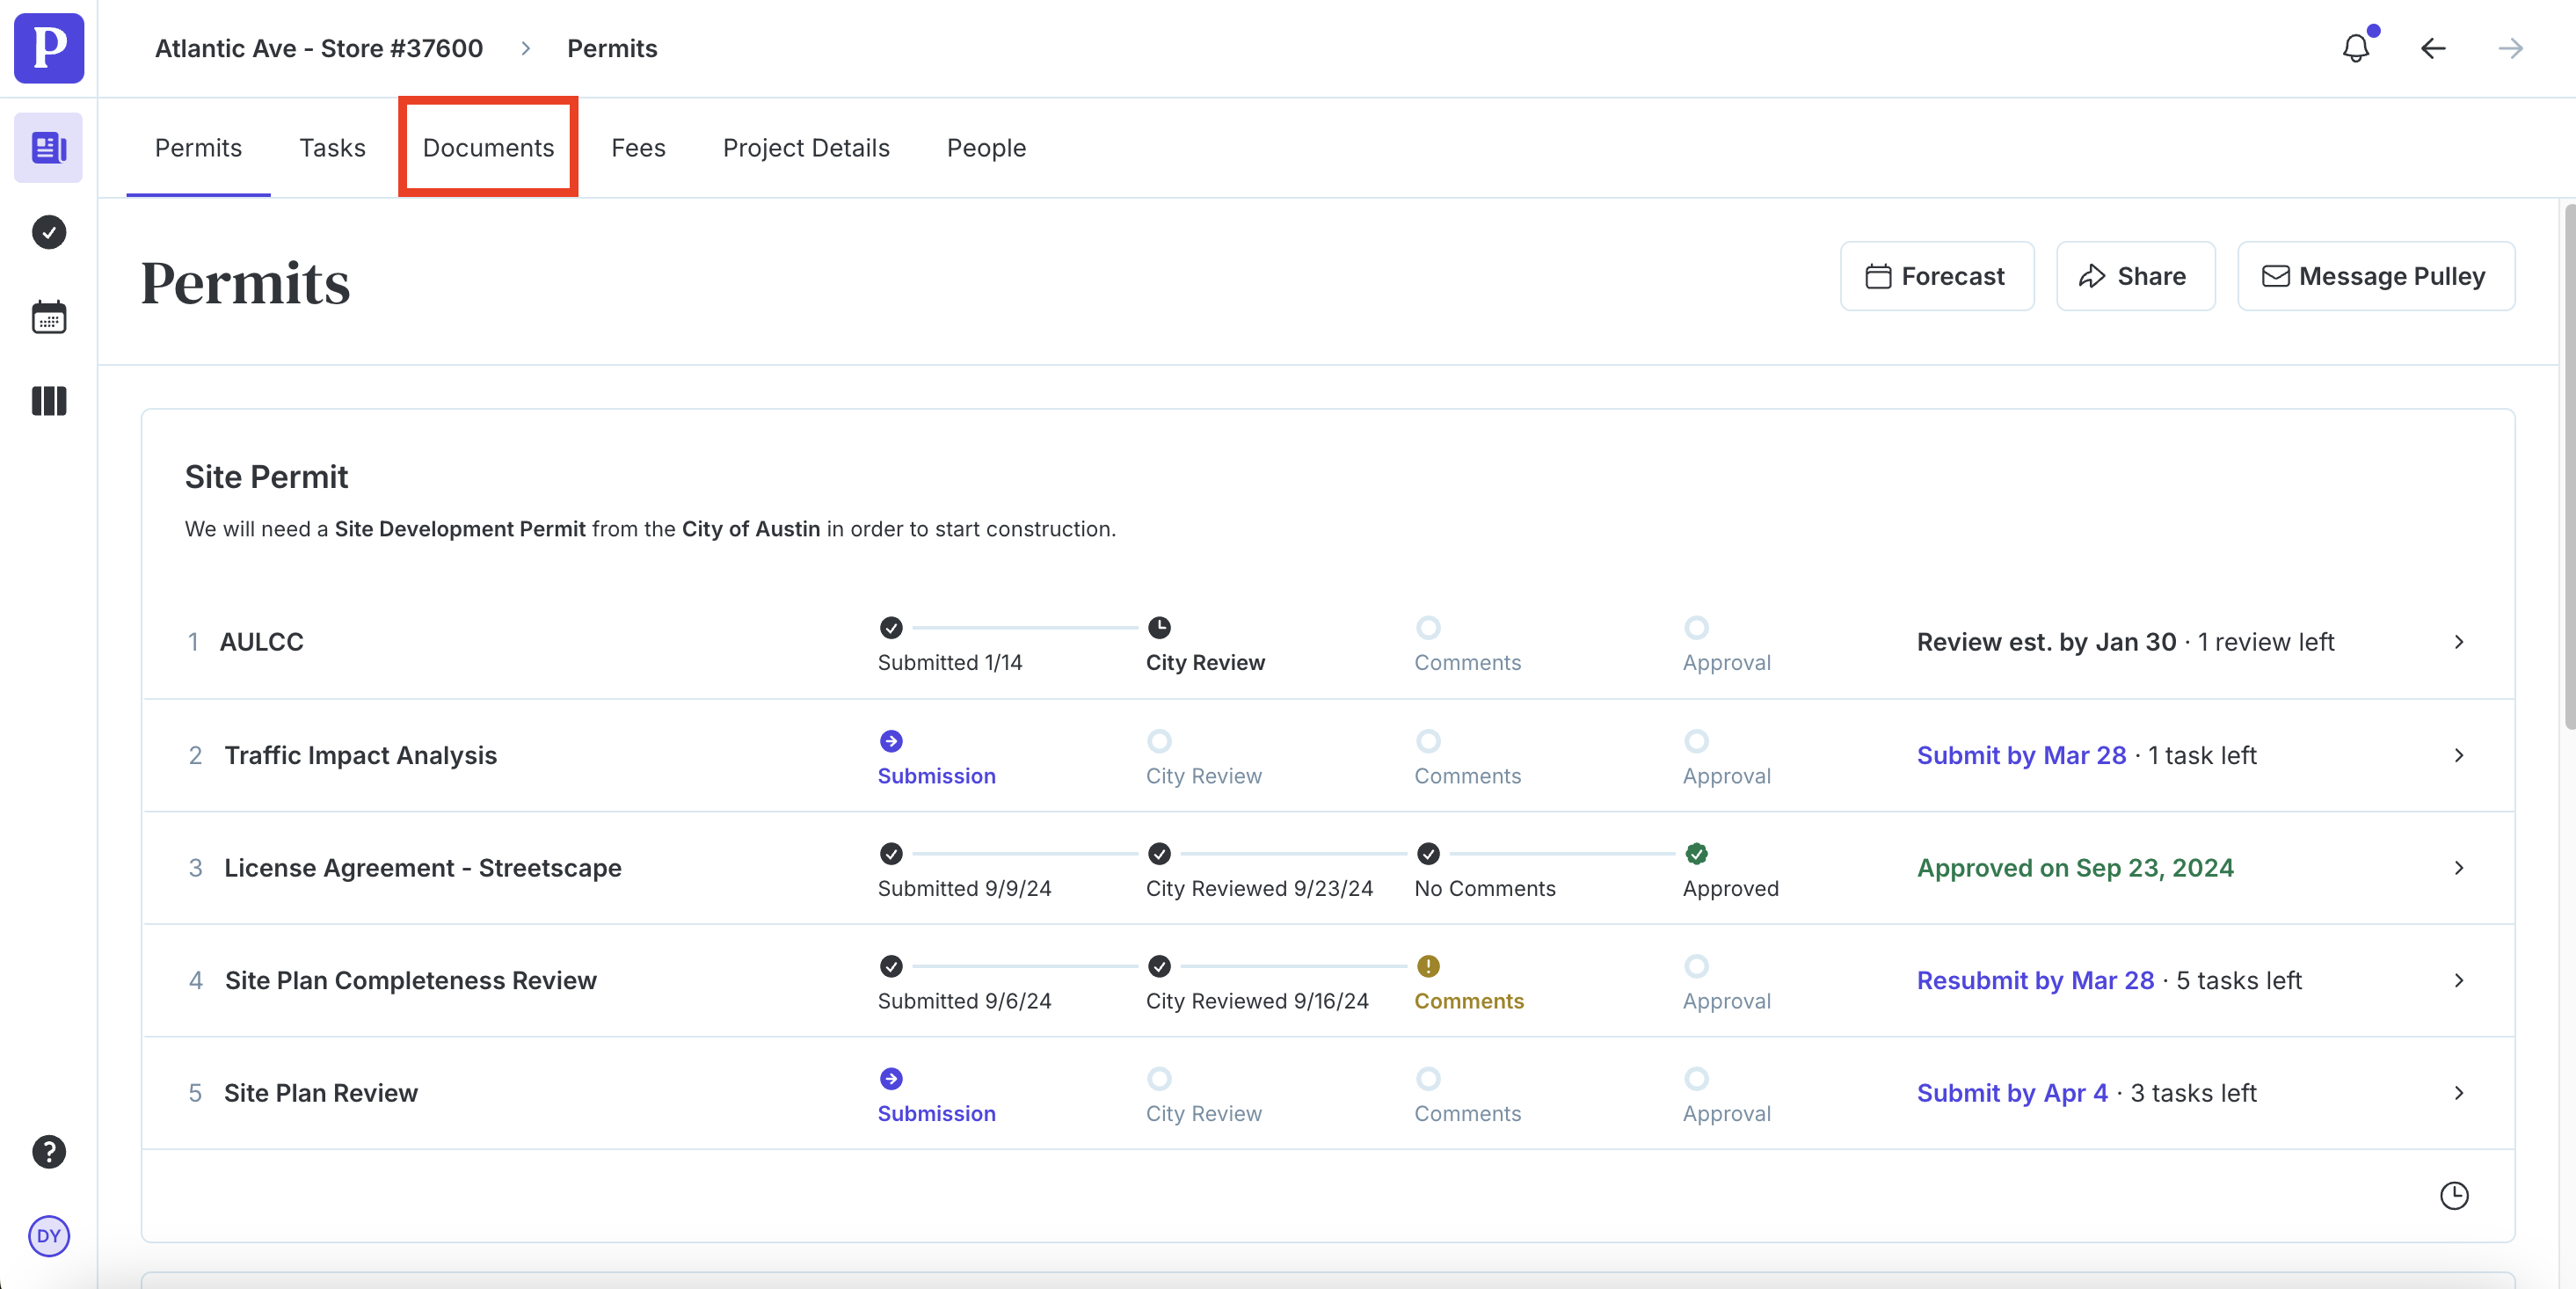The width and height of the screenshot is (2576, 1289).
Task: Open the columns board icon in the sidebar
Action: (48, 401)
